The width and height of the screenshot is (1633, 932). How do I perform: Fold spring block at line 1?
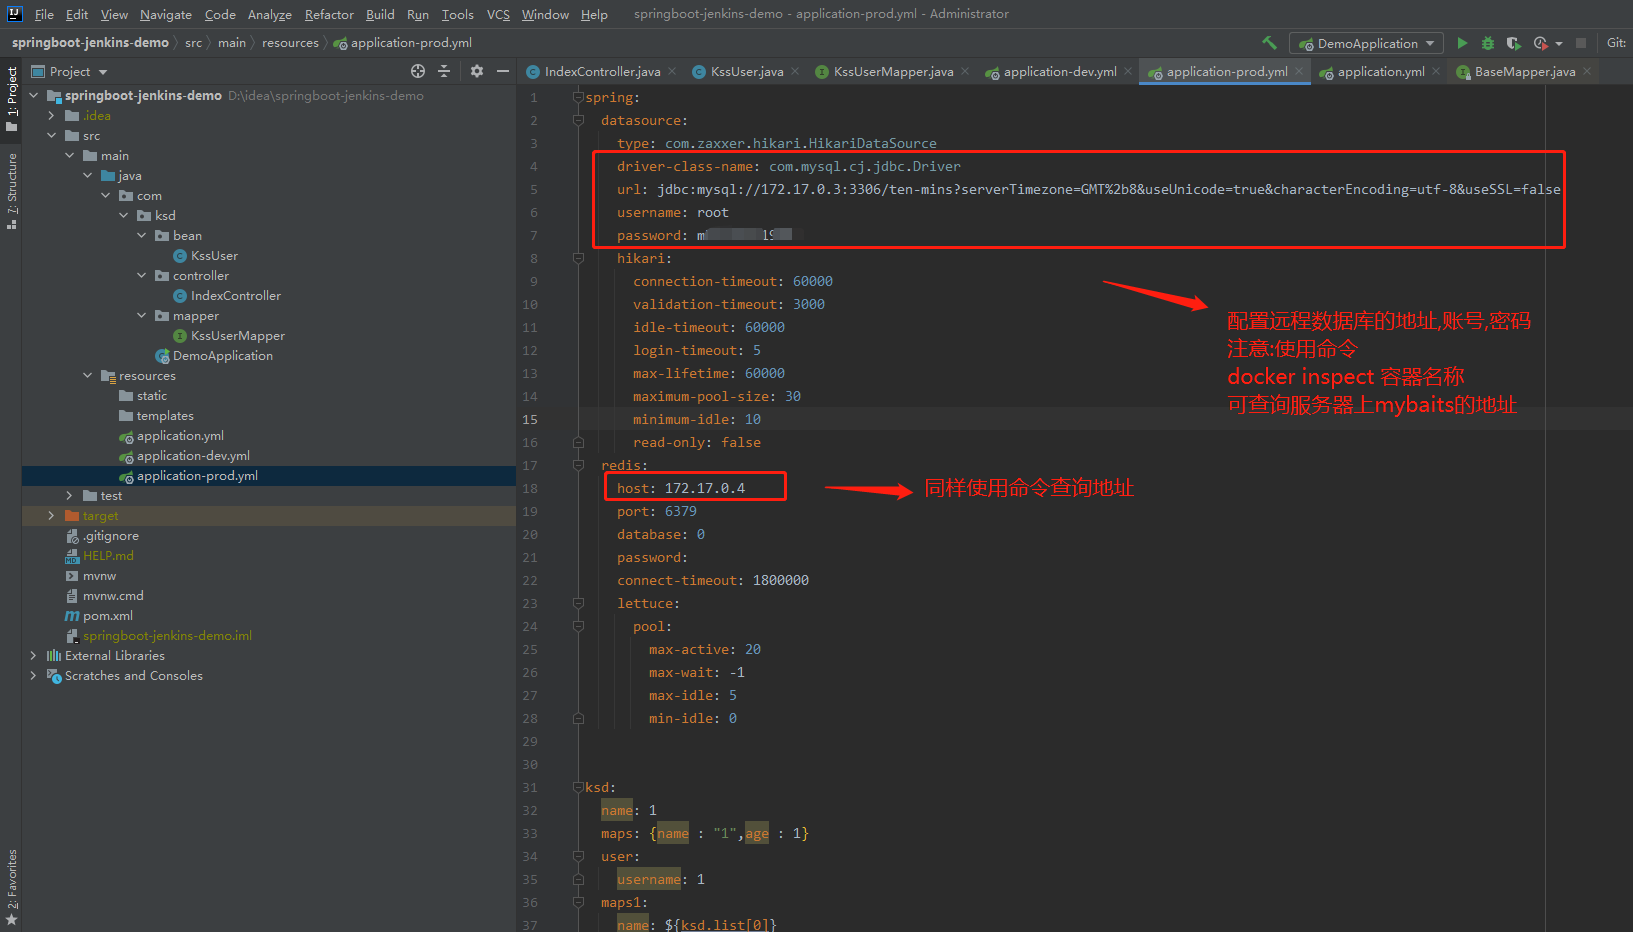[578, 97]
